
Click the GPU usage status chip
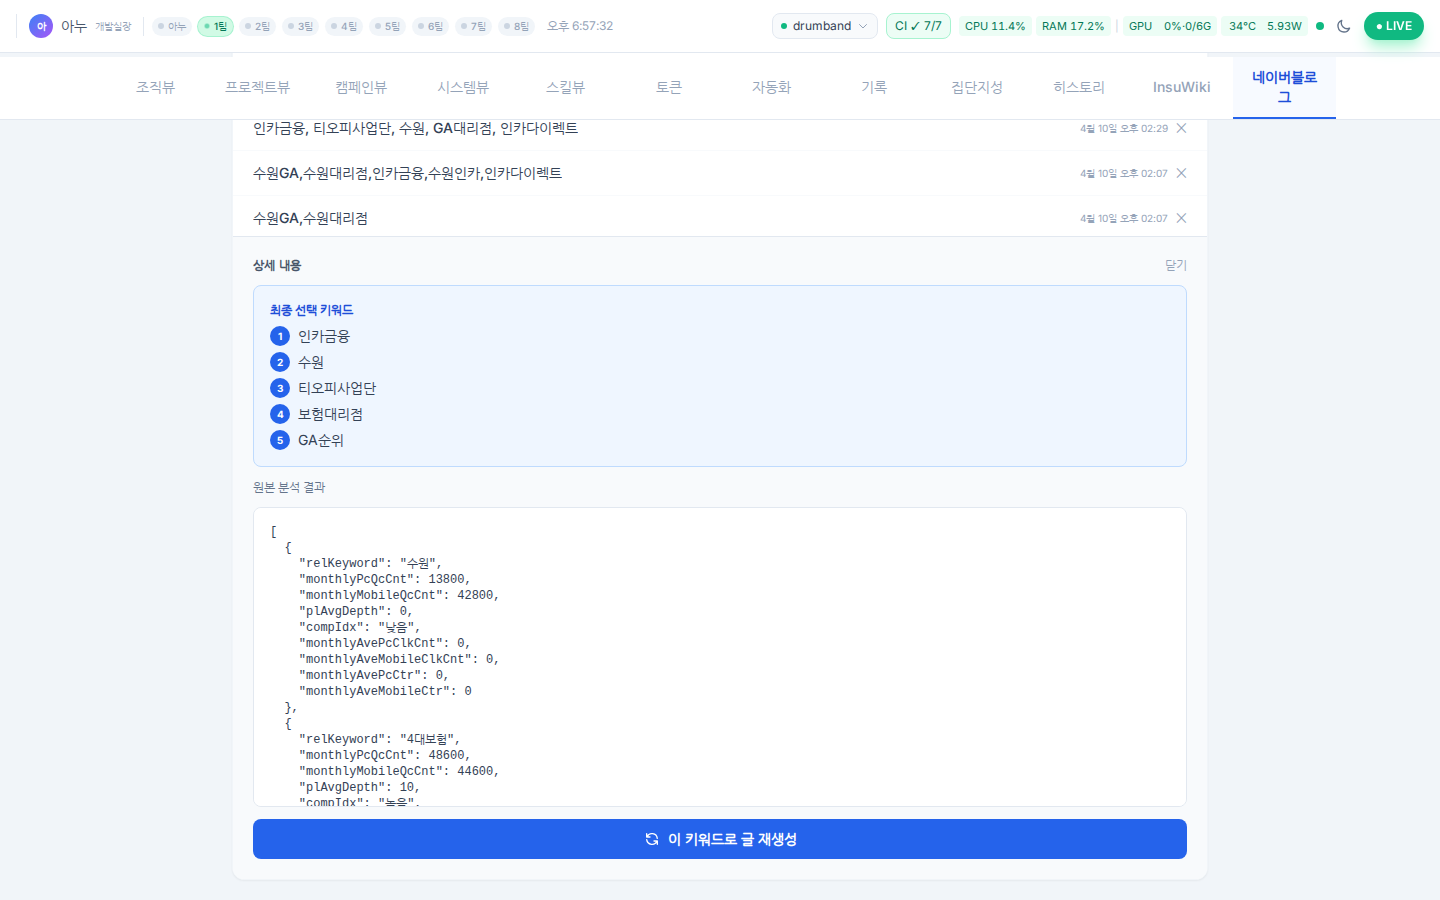[1169, 26]
